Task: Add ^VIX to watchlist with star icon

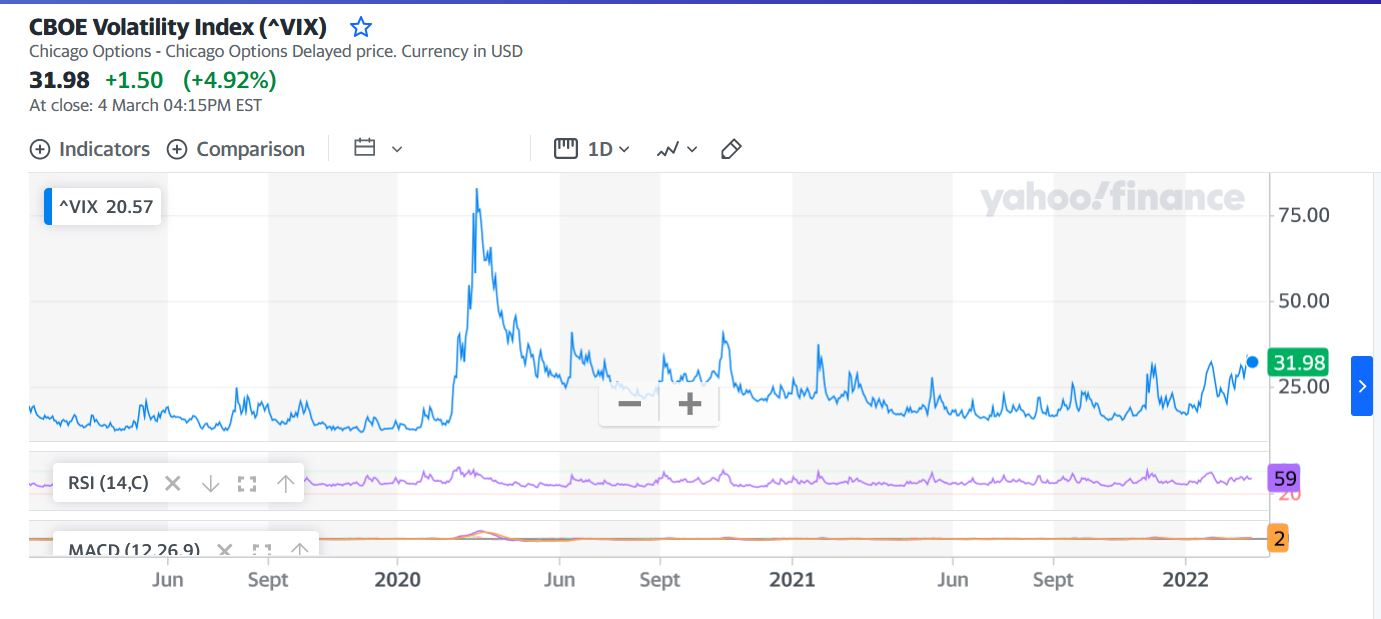Action: point(360,27)
